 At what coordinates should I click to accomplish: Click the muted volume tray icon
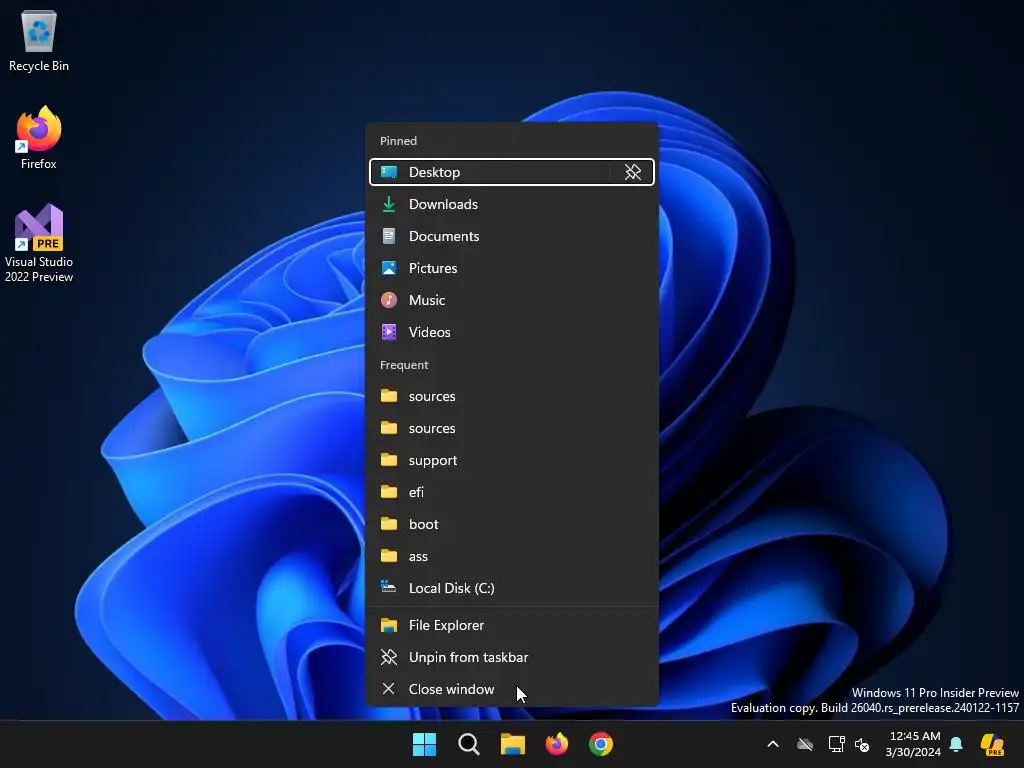[x=862, y=744]
